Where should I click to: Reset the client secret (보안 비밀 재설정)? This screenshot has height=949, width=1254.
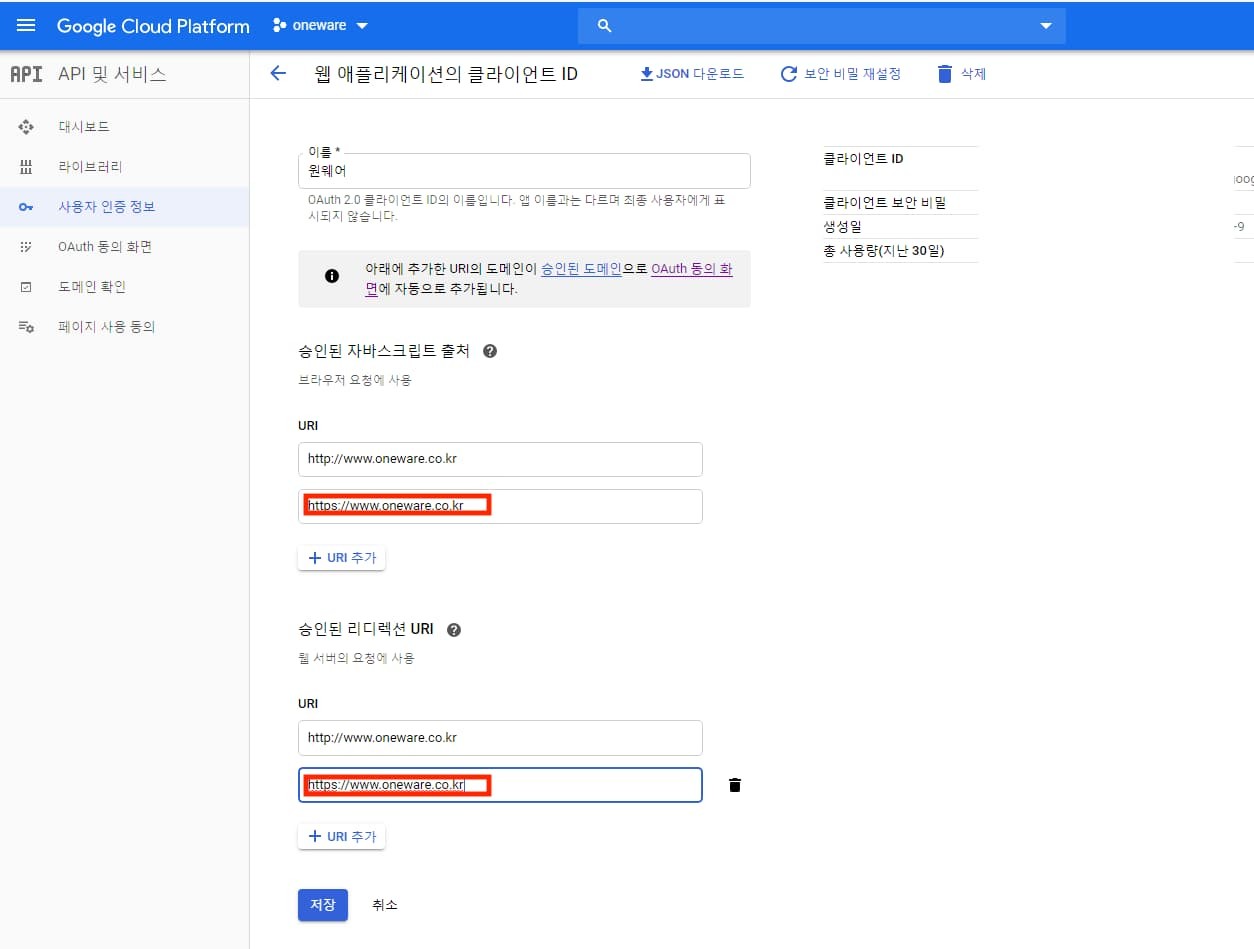840,74
